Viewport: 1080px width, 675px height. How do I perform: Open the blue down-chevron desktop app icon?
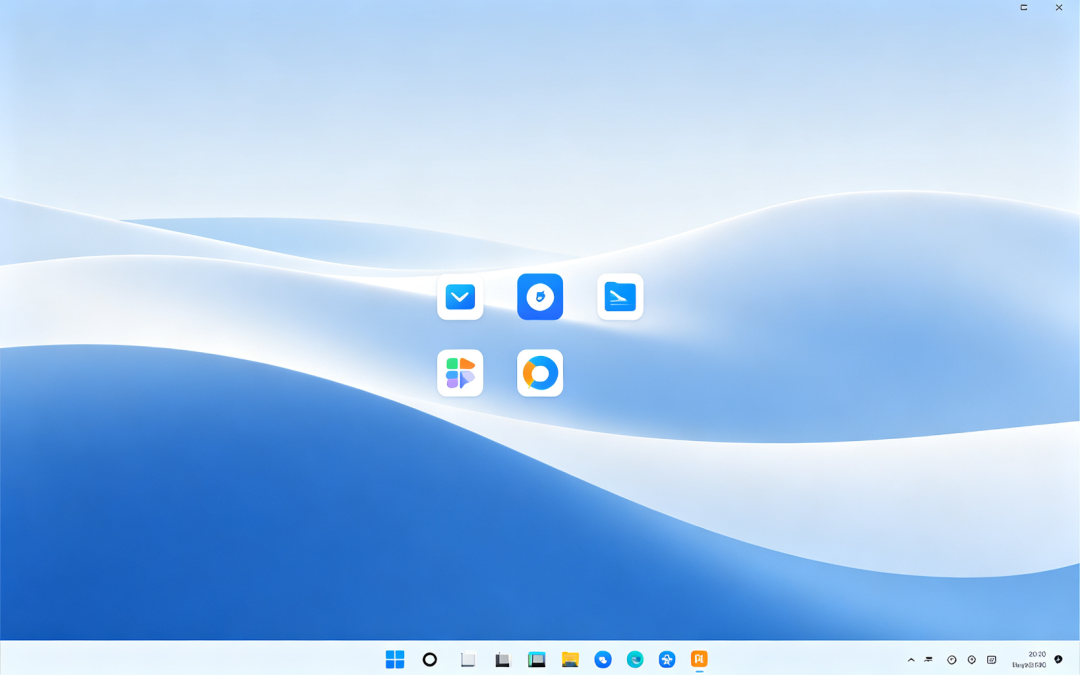[460, 297]
